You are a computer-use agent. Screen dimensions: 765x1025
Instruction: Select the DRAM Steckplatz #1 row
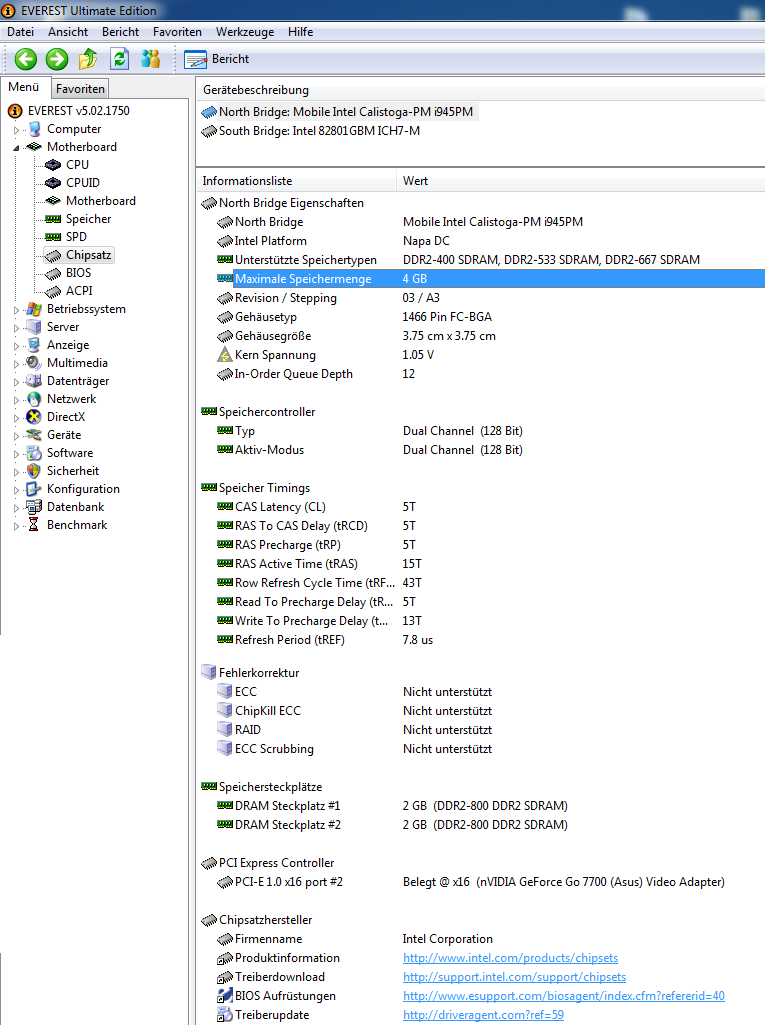481,806
